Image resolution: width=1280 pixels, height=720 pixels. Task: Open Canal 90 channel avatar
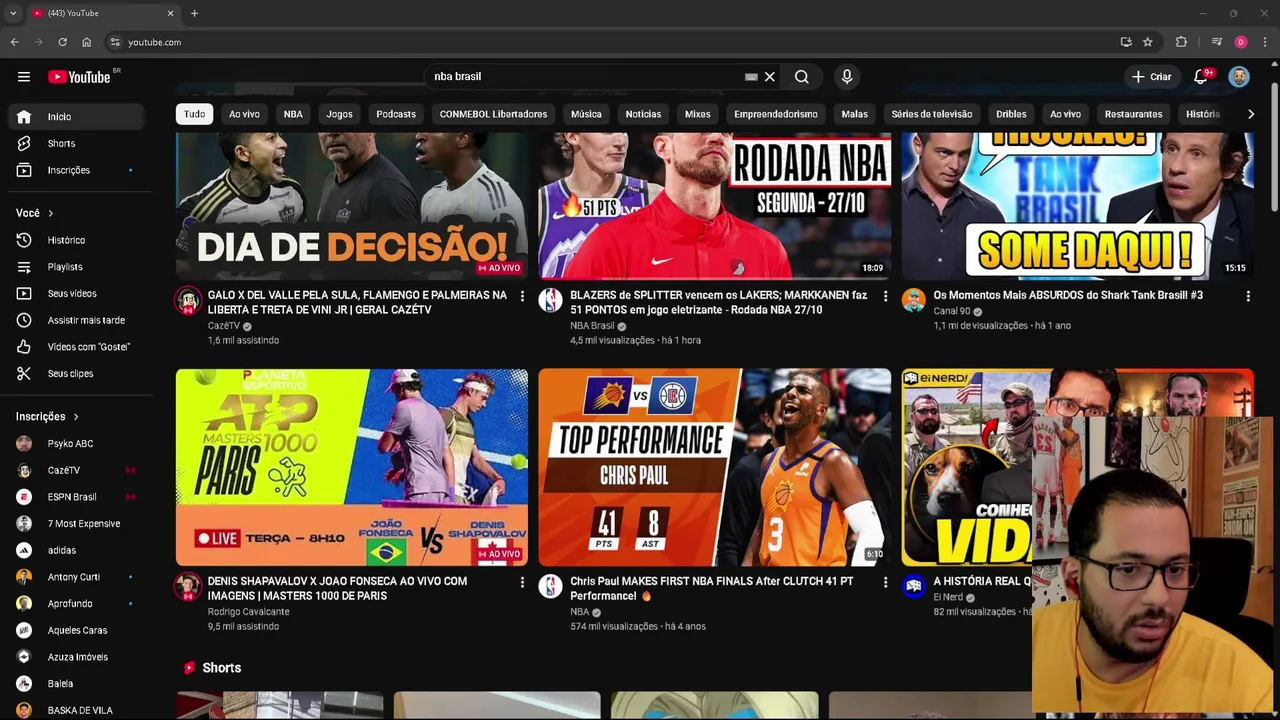tap(914, 300)
